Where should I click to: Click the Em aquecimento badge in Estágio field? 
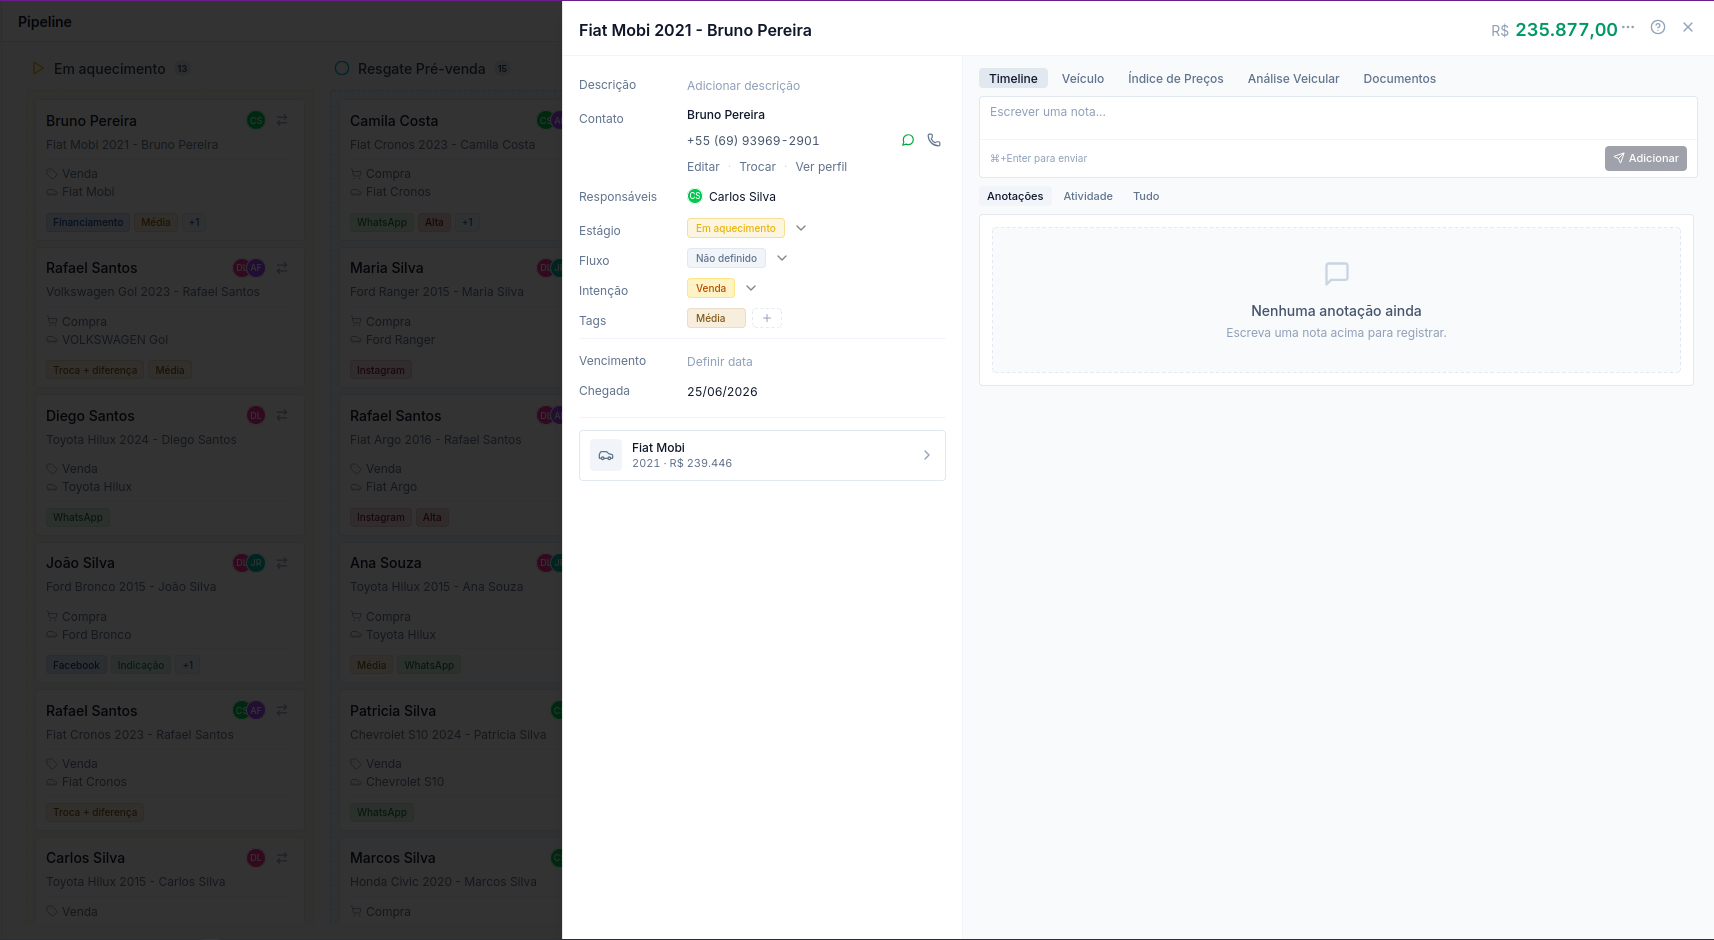click(736, 228)
